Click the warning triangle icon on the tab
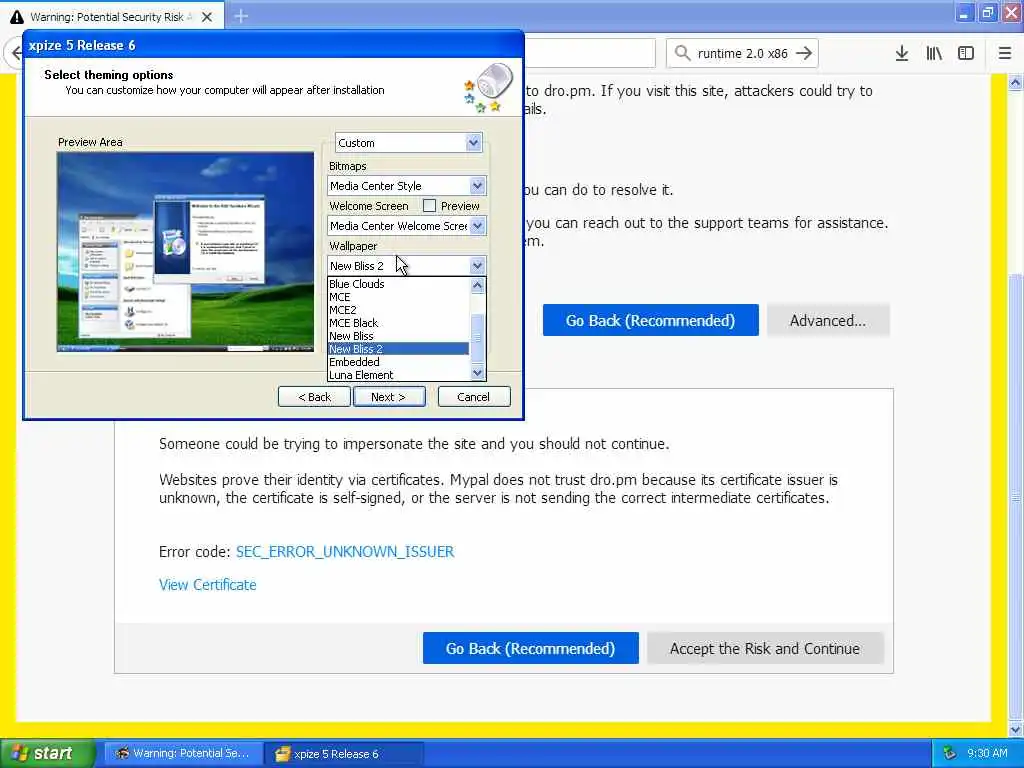Viewport: 1024px width, 768px height. coord(17,17)
